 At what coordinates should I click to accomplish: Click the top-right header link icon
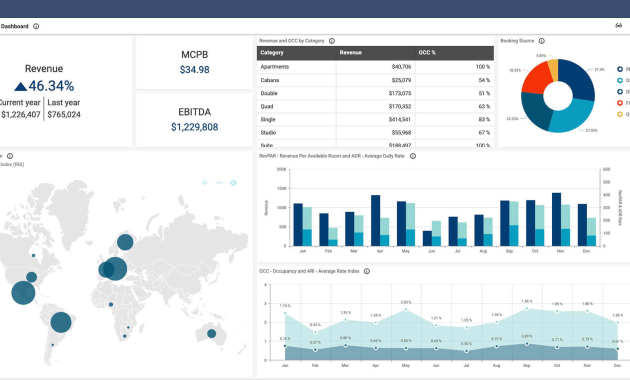[618, 26]
